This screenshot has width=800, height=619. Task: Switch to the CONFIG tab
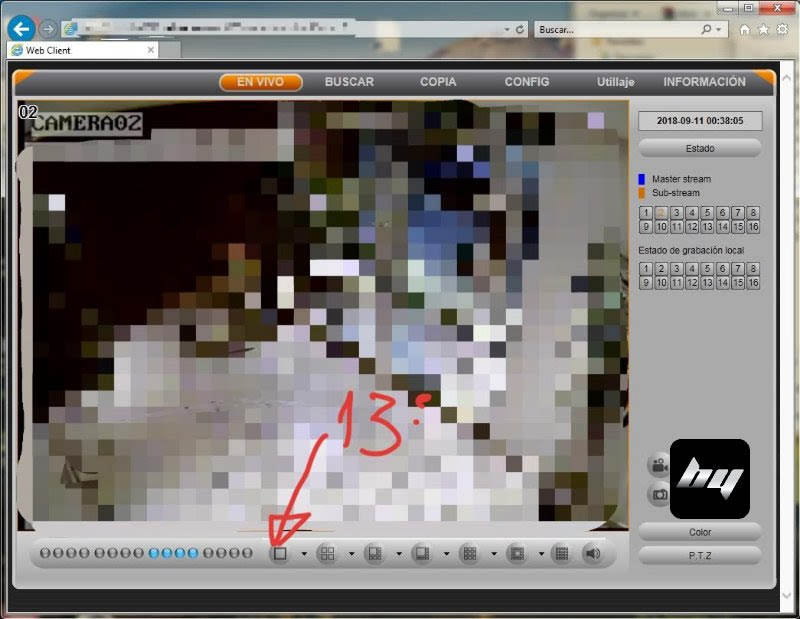point(527,82)
